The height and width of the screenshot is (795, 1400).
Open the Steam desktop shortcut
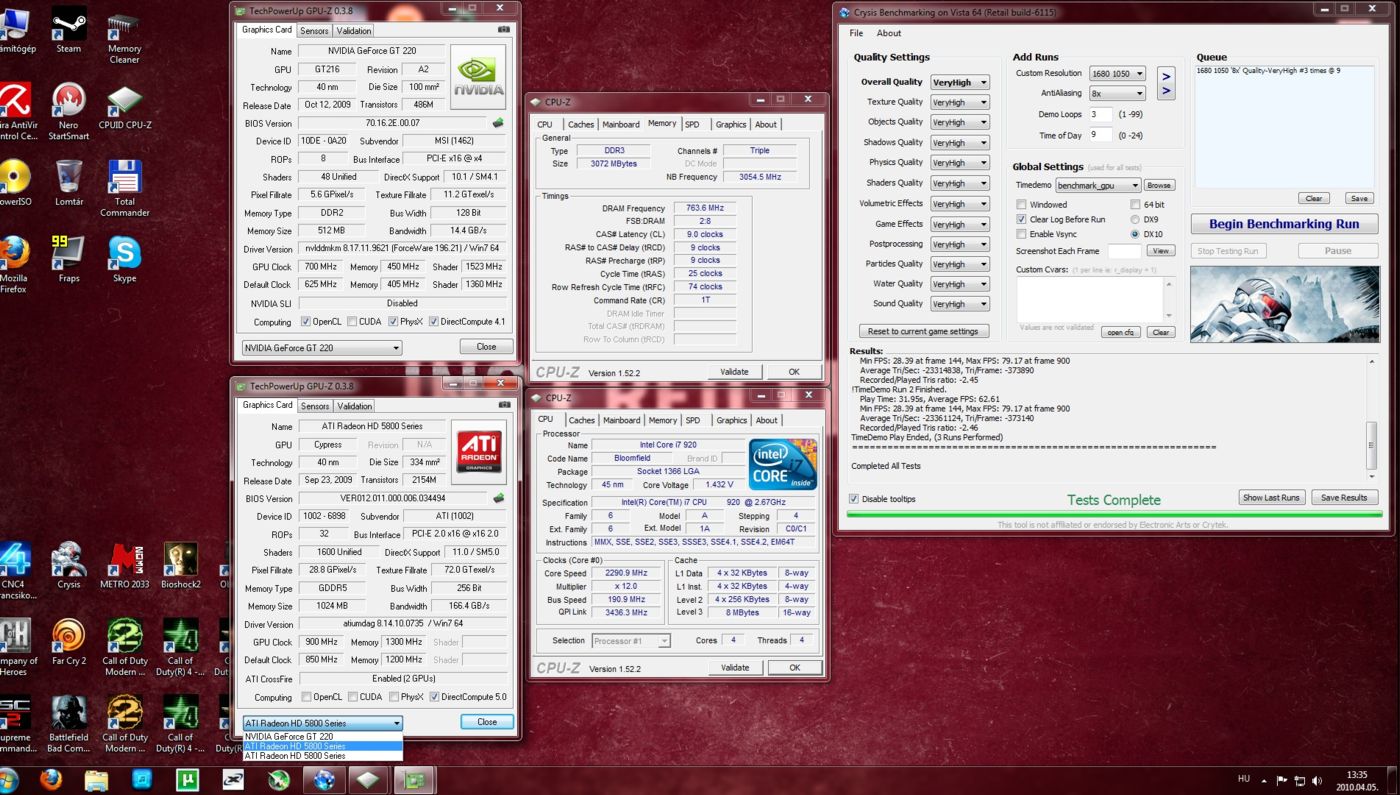point(69,30)
